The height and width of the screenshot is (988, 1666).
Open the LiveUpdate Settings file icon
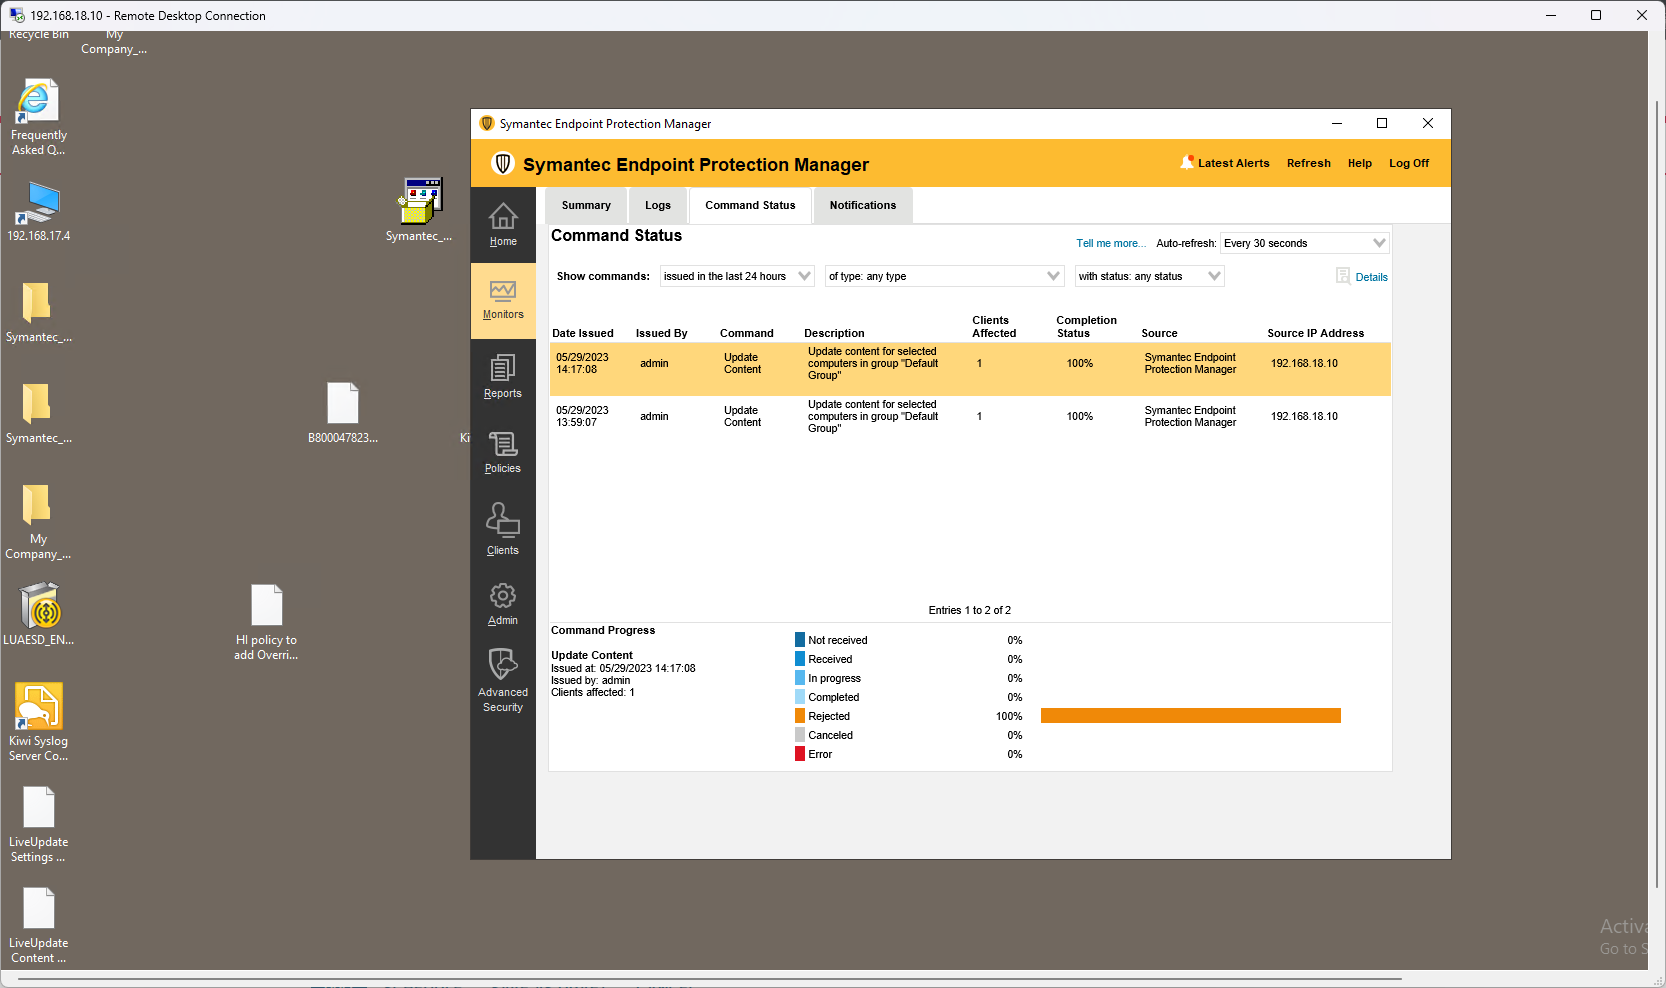point(39,808)
